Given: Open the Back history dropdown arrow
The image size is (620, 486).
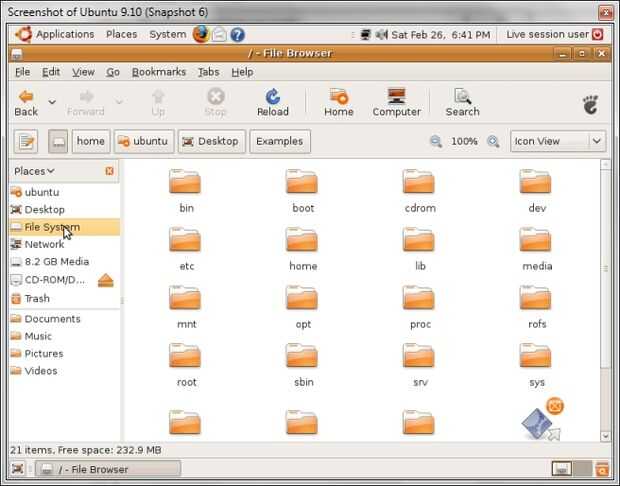Looking at the screenshot, I should click(52, 102).
